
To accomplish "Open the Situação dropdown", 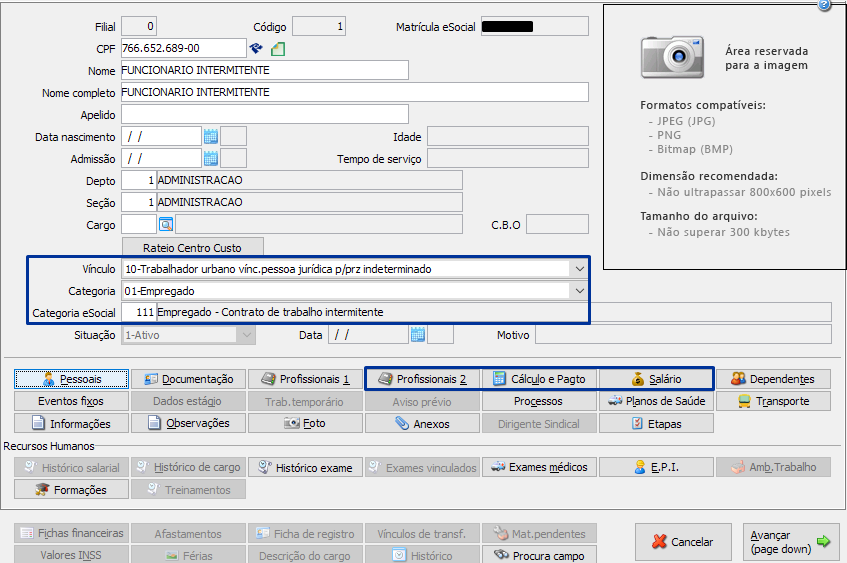I will pyautogui.click(x=247, y=335).
